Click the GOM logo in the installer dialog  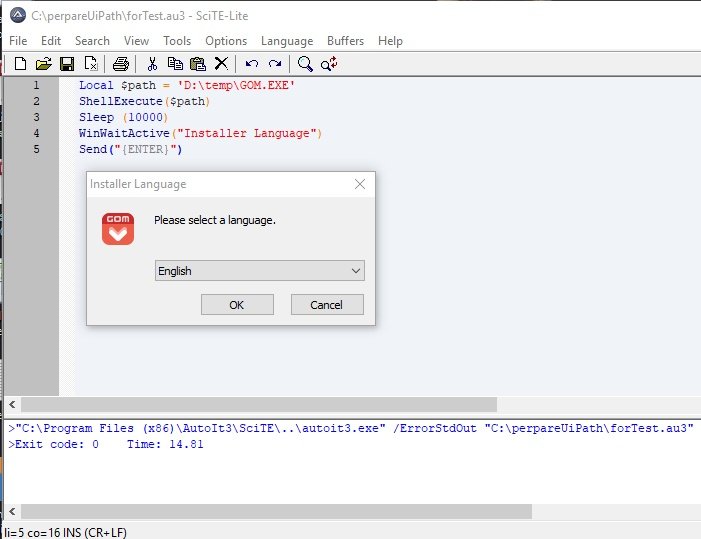click(118, 229)
